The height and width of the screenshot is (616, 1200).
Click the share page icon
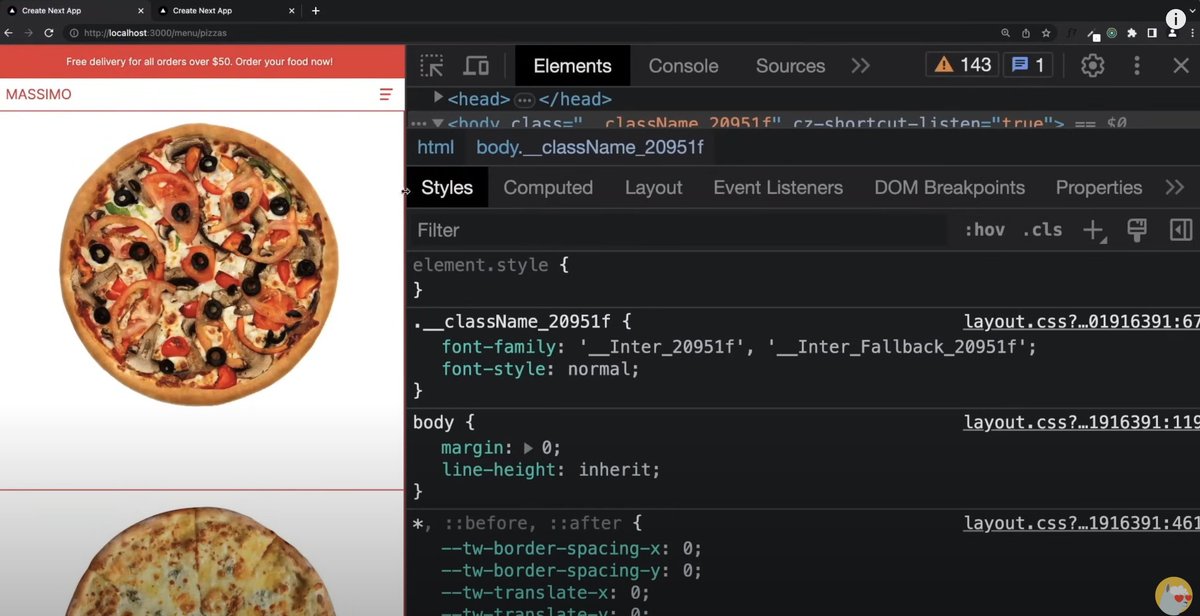click(x=1025, y=33)
